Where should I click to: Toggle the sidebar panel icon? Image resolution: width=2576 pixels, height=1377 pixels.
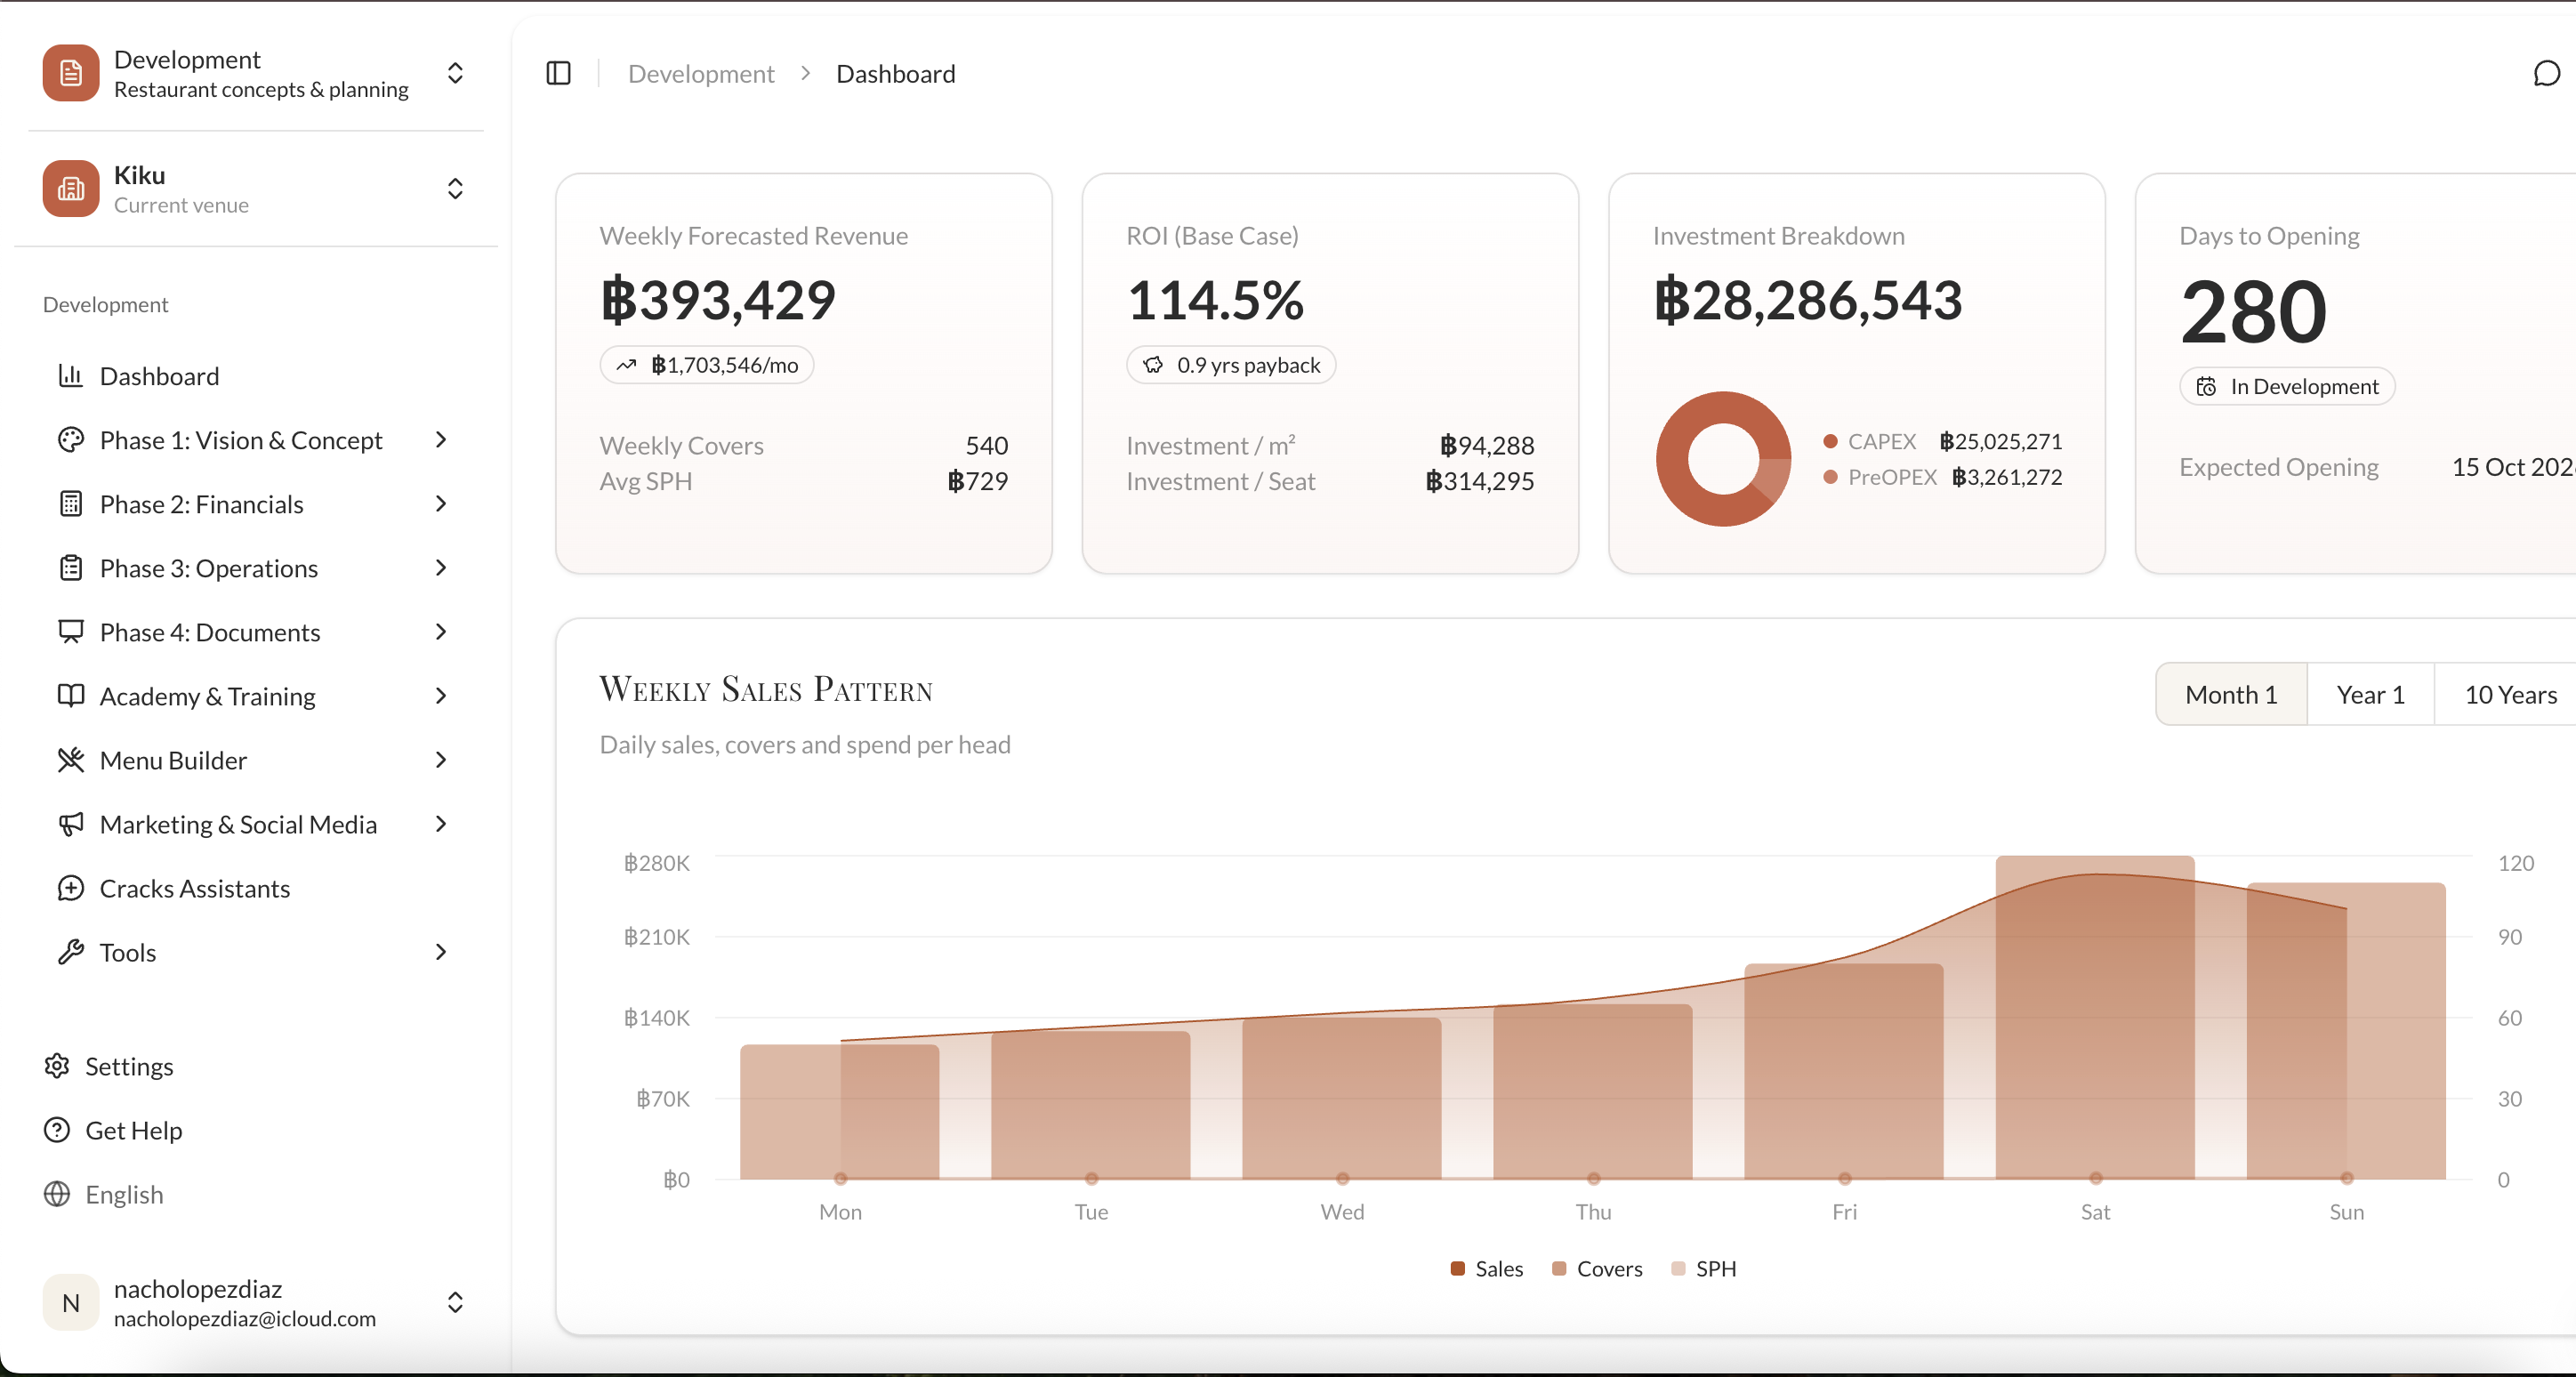coord(558,73)
